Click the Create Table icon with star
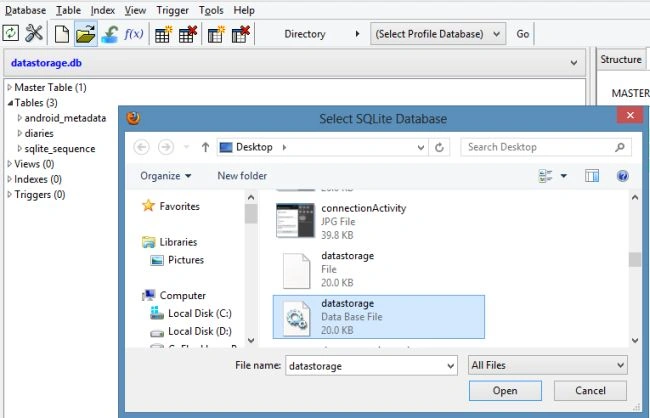Image resolution: width=650 pixels, height=418 pixels. (x=163, y=34)
